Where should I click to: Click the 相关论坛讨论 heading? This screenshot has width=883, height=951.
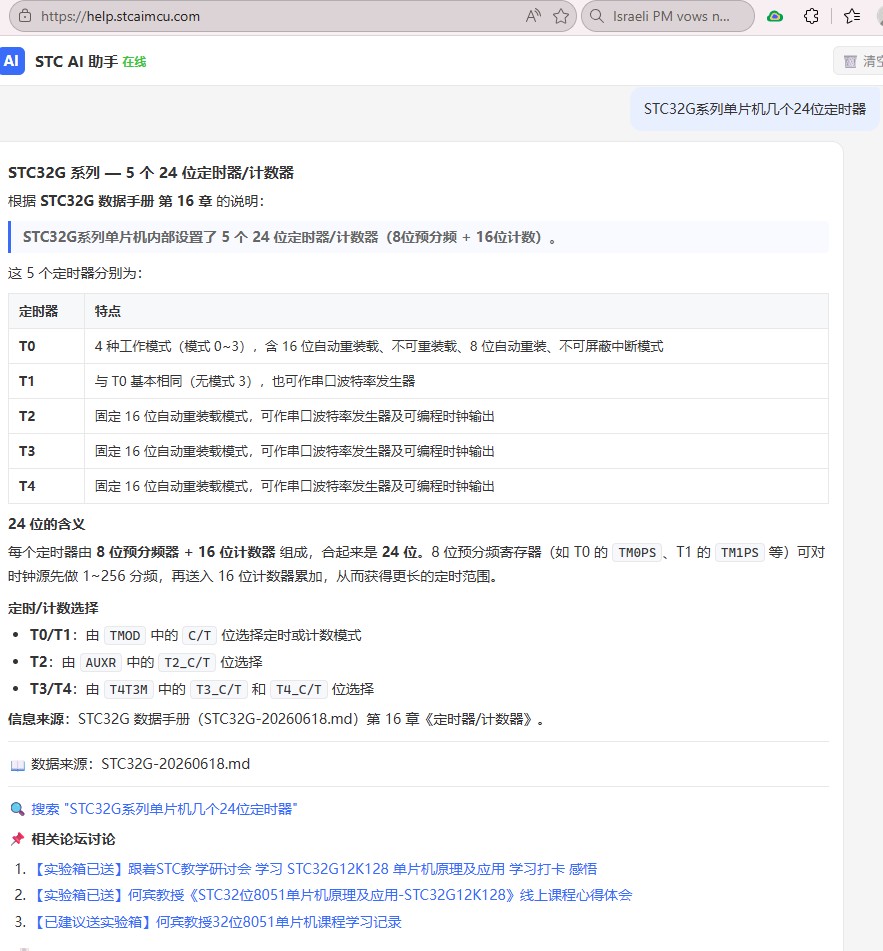pos(73,839)
